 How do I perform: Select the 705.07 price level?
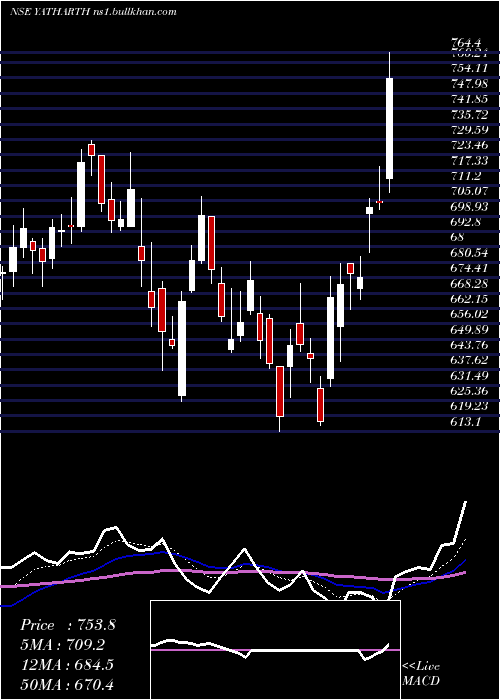(x=469, y=191)
